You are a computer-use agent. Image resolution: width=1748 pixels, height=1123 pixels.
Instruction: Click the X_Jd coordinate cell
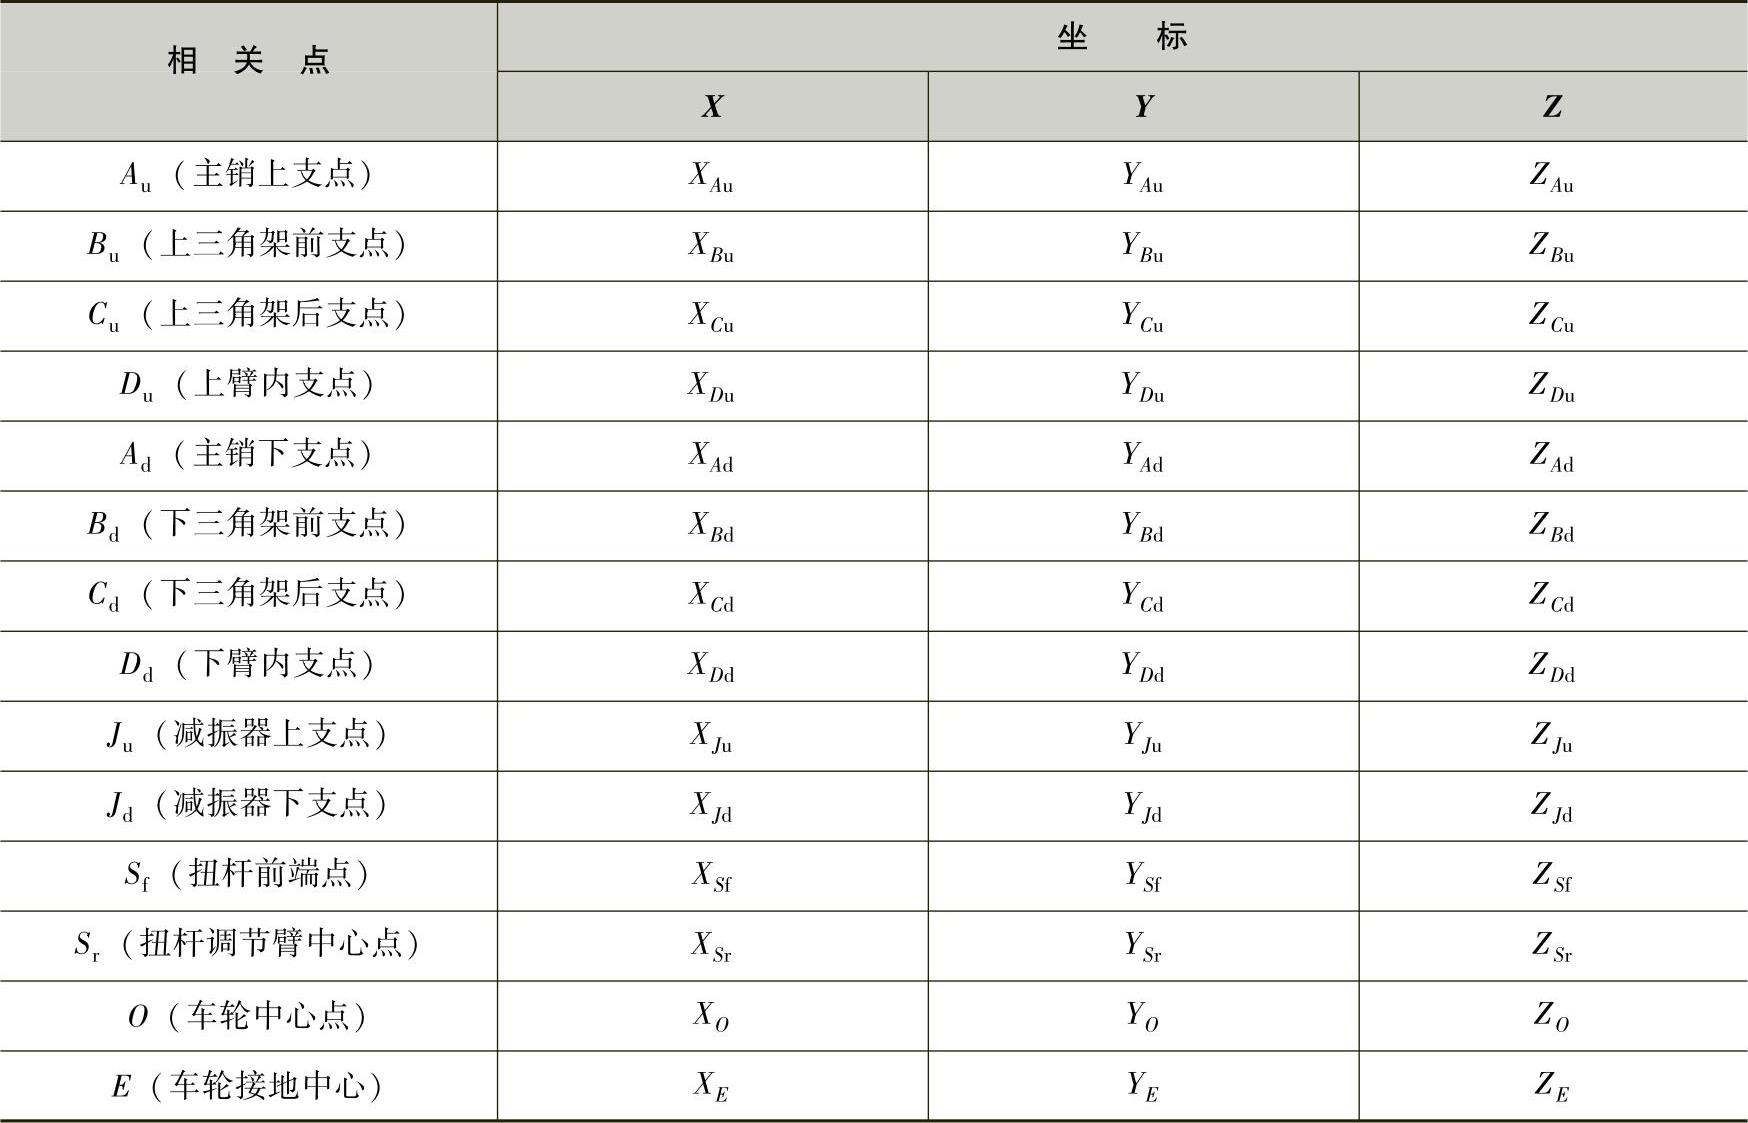coord(712,806)
